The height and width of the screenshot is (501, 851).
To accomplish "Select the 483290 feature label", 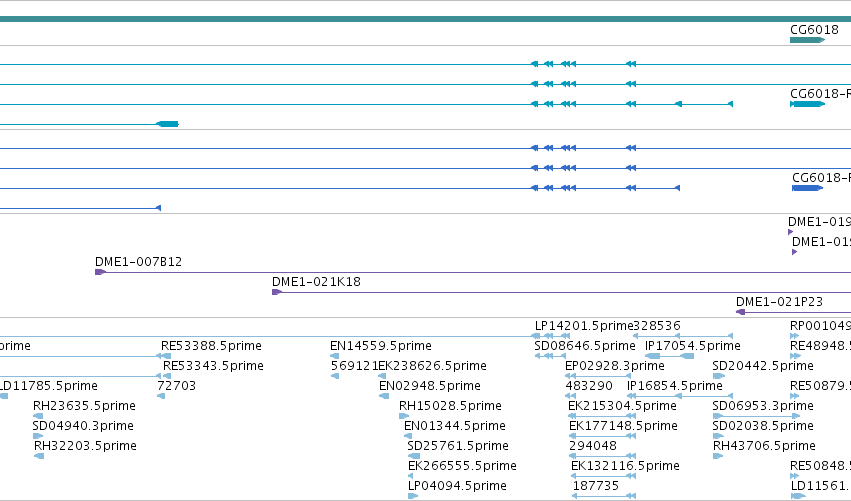I will pyautogui.click(x=589, y=386).
